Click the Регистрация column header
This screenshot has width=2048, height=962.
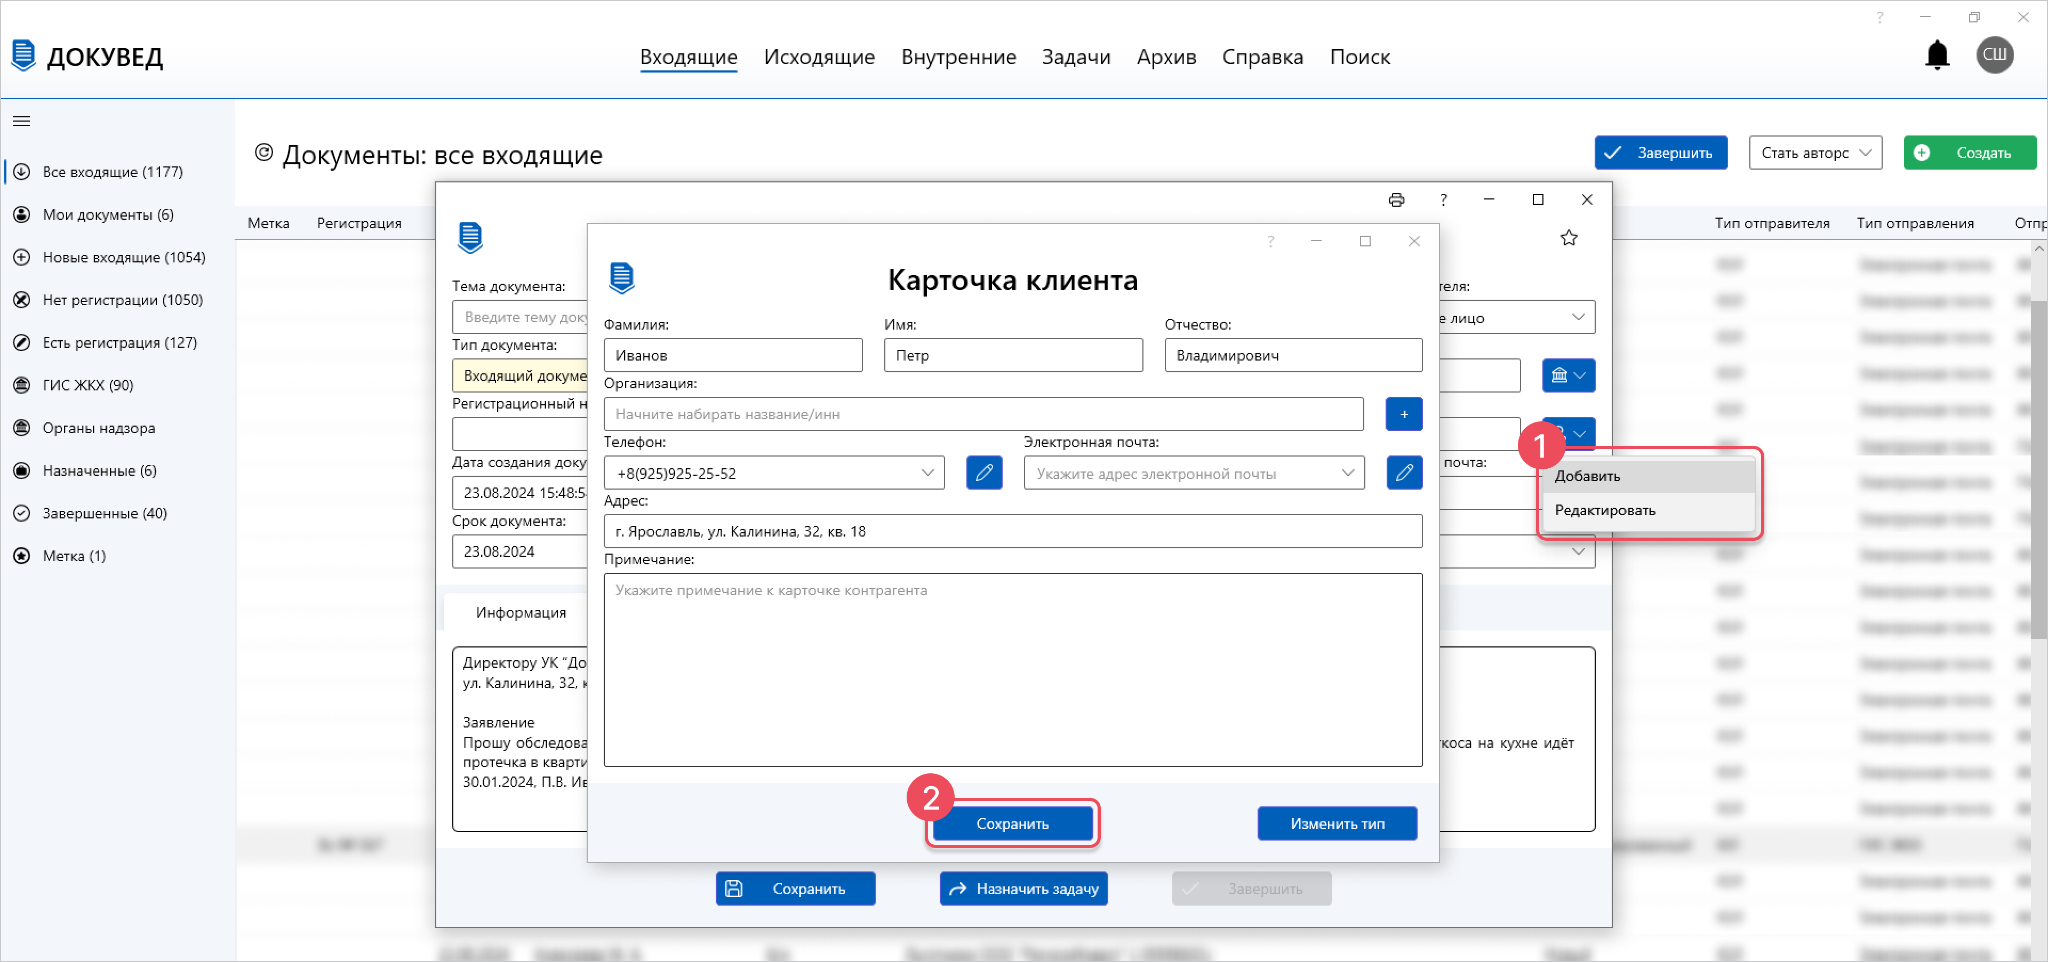tap(359, 223)
